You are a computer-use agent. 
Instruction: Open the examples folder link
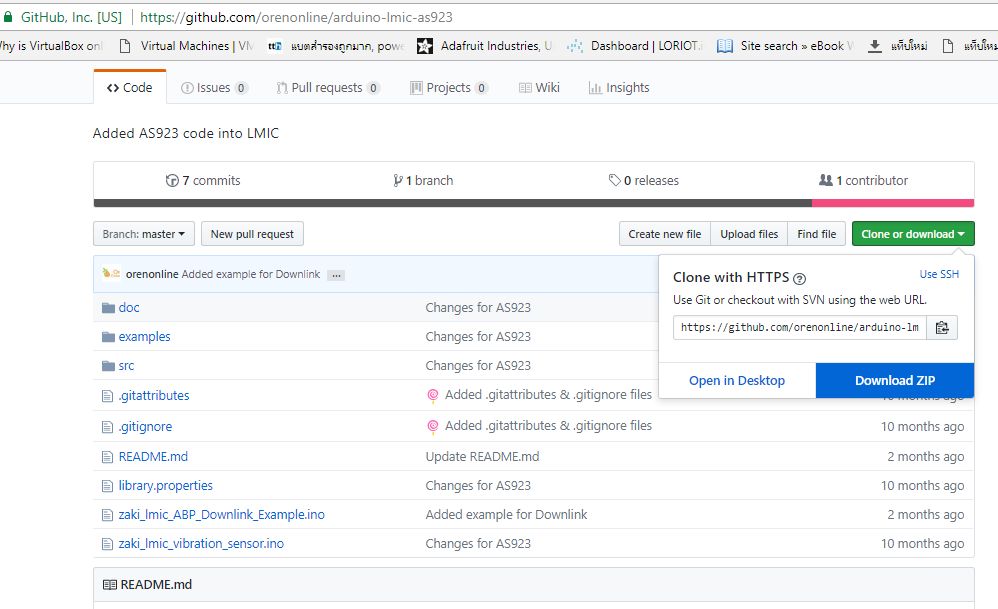coord(144,337)
